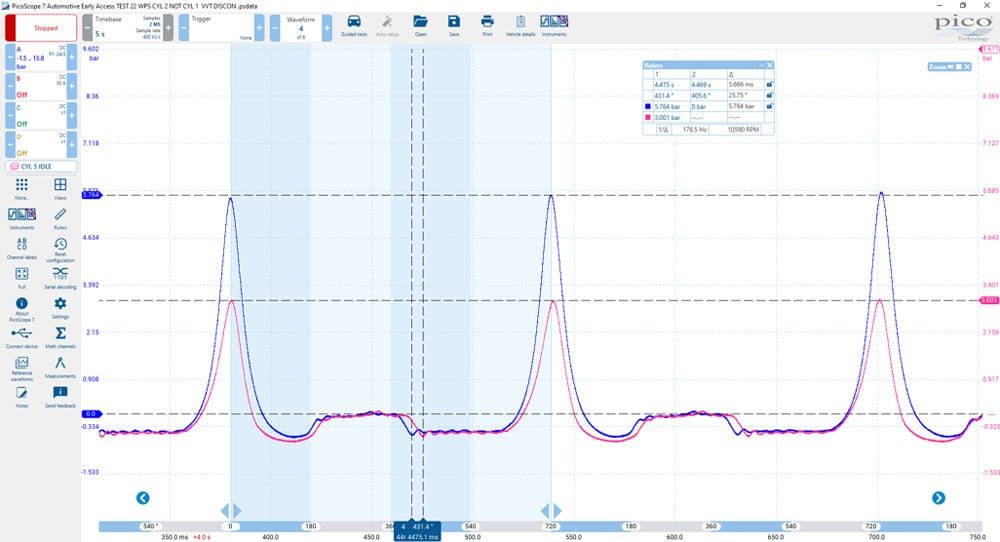Screen dimensions: 1000x542
Task: Click the Save disk icon
Action: 453,26
